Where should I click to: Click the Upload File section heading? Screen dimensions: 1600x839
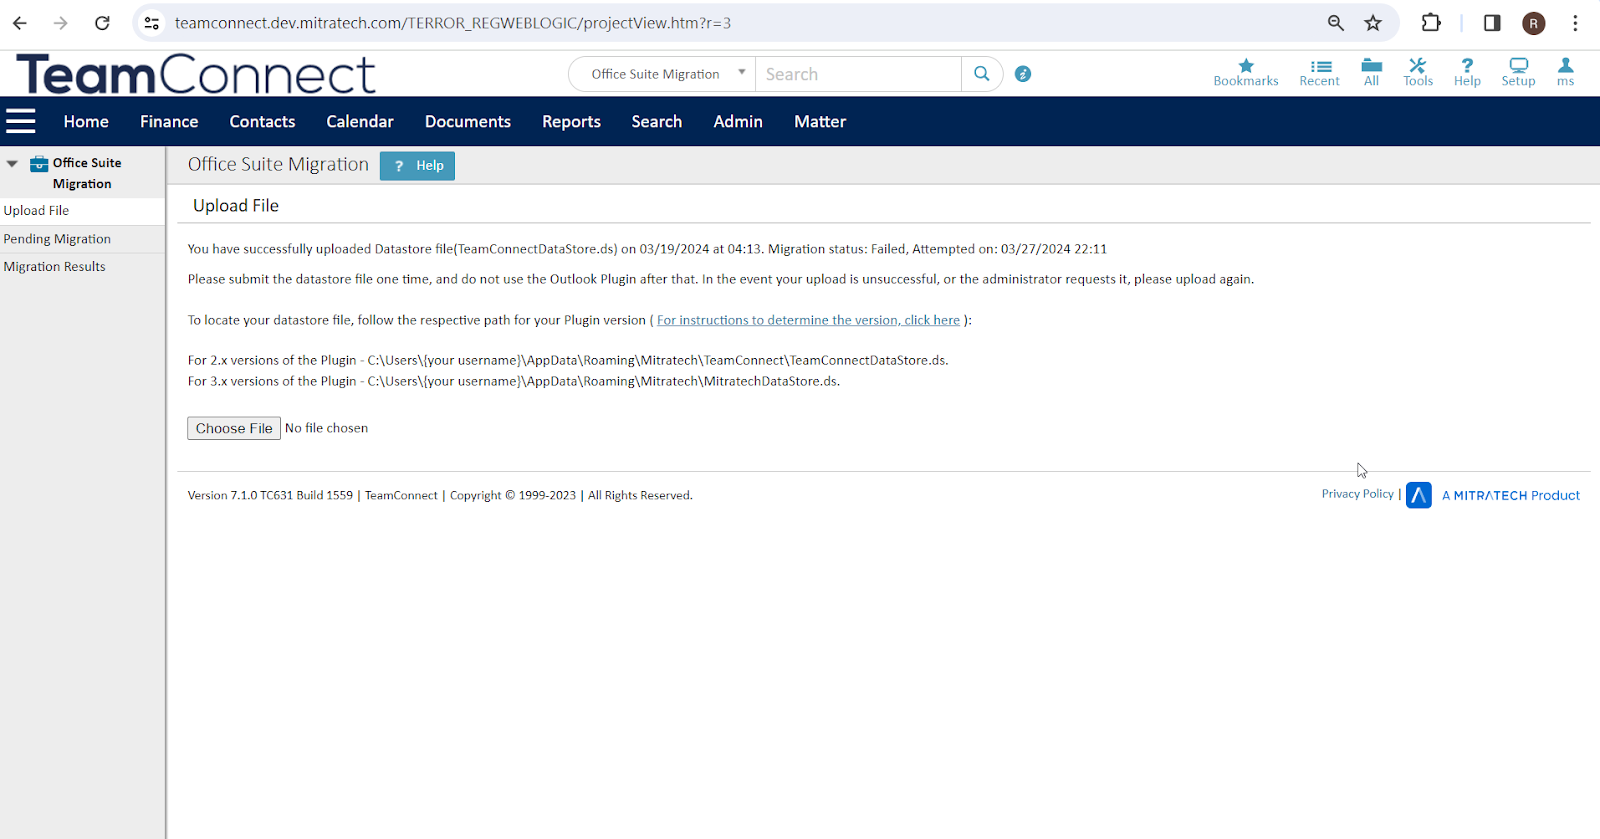click(x=236, y=205)
